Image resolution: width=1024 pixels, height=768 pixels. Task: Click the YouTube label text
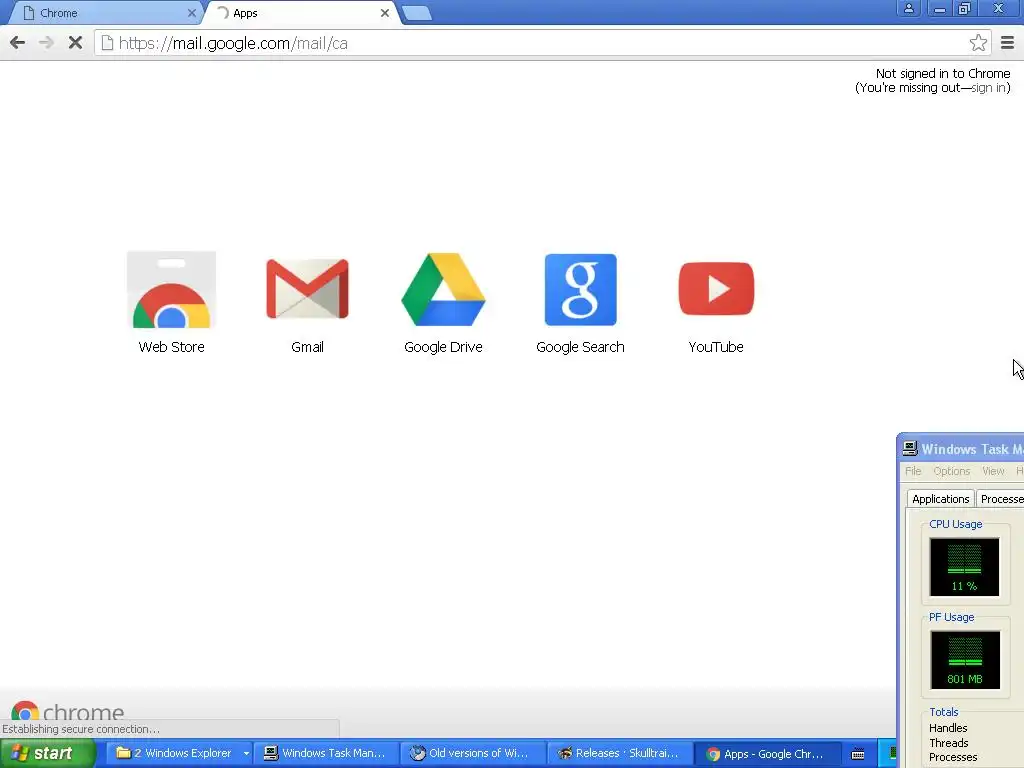pyautogui.click(x=716, y=347)
